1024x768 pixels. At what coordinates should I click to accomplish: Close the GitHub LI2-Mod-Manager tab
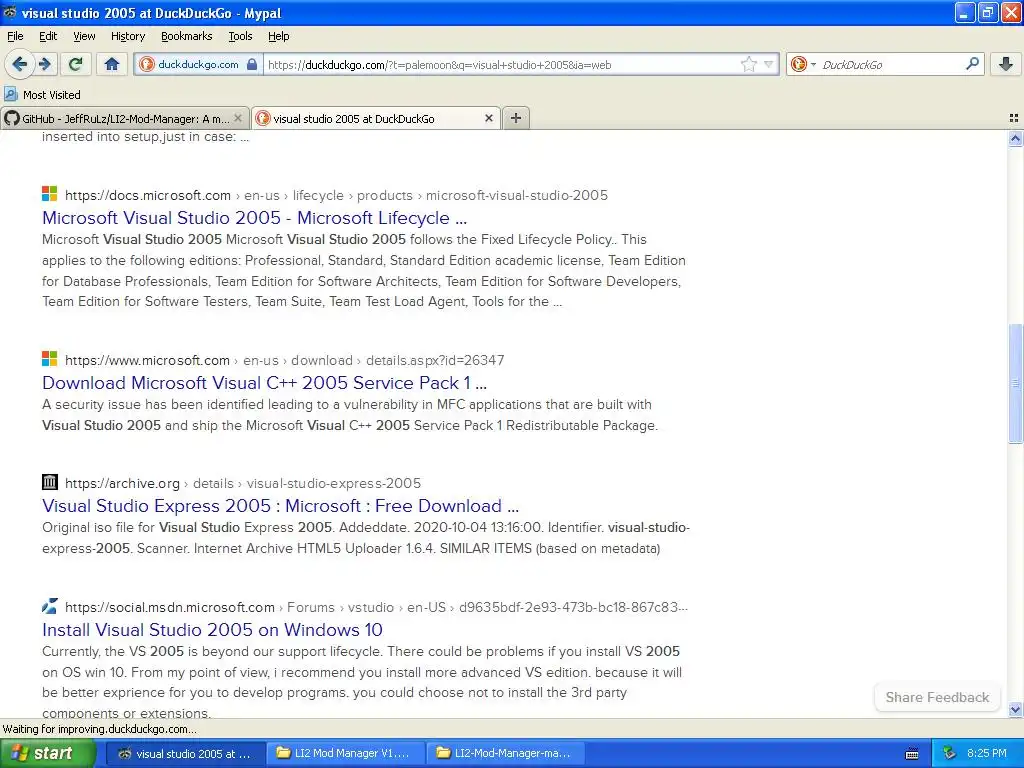pos(238,118)
